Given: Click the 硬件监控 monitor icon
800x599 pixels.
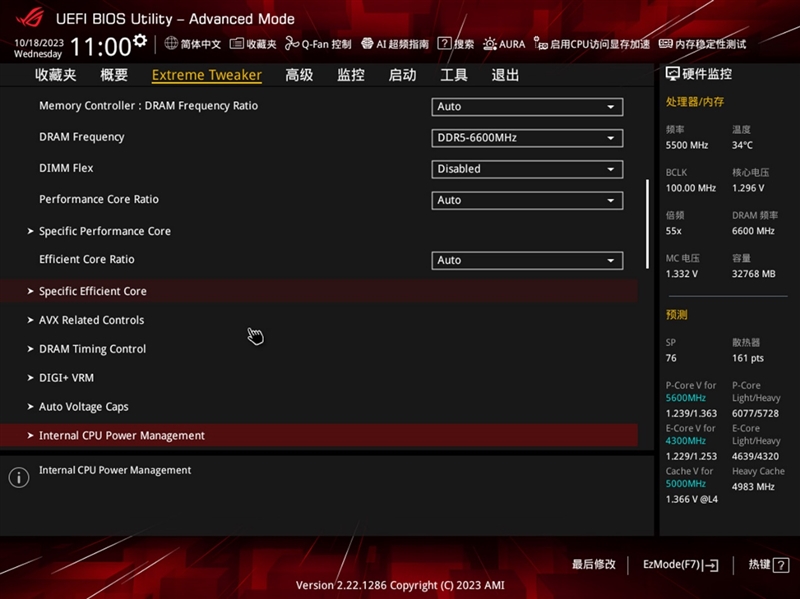Looking at the screenshot, I should pos(672,74).
